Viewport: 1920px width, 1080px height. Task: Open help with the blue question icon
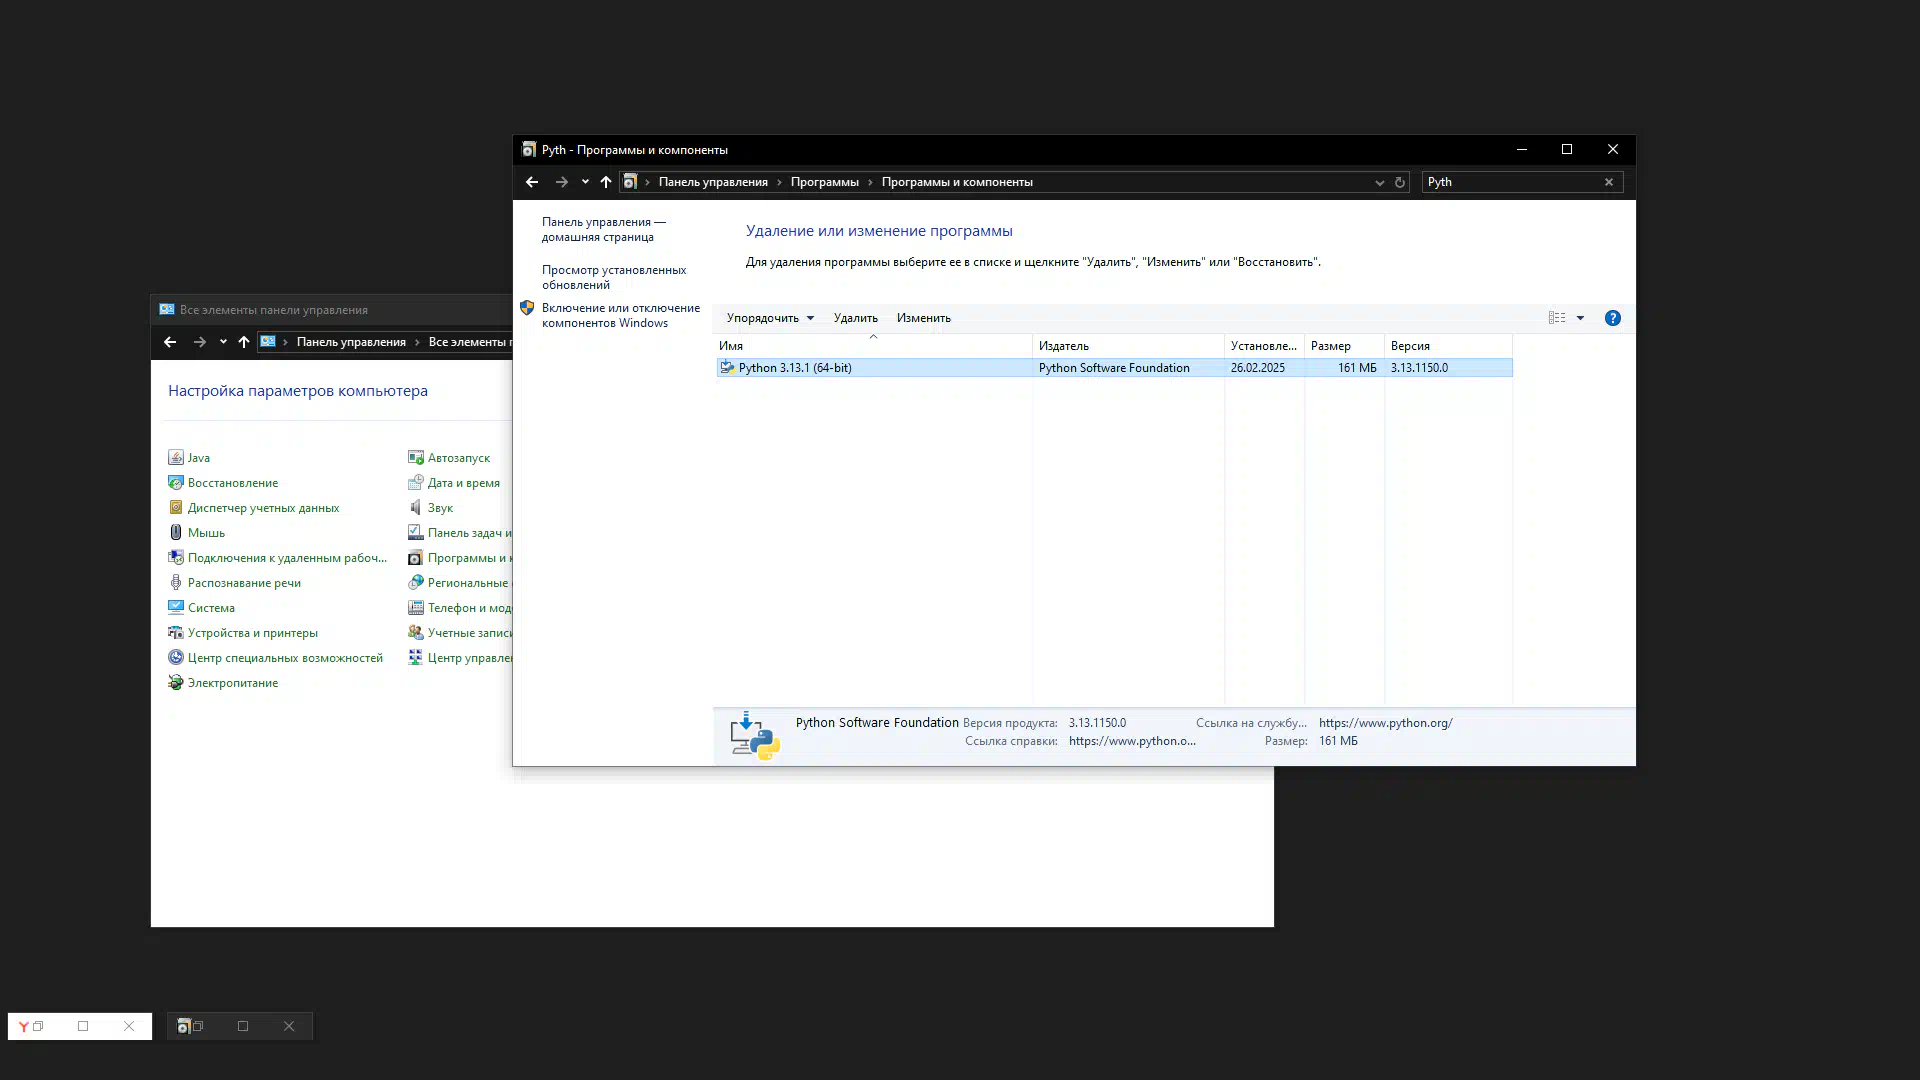(x=1612, y=318)
